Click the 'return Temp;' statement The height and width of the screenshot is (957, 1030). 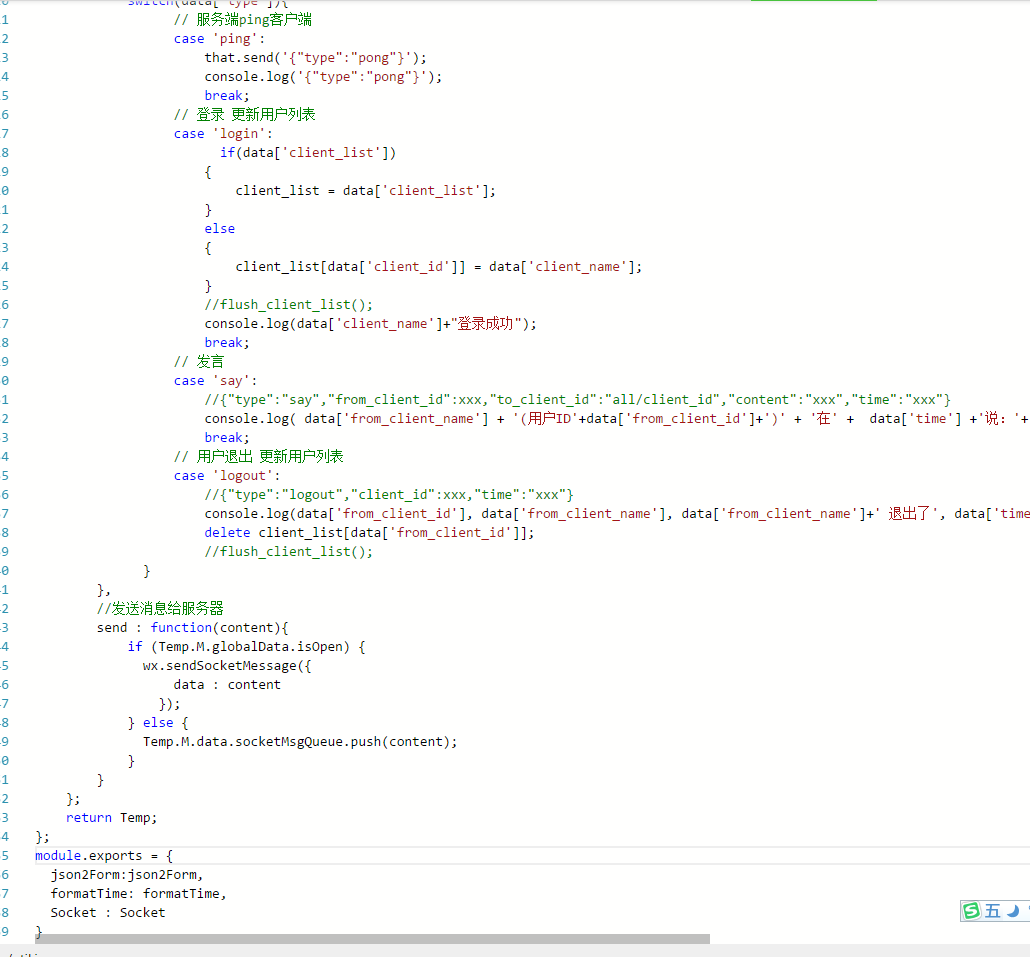(x=112, y=818)
